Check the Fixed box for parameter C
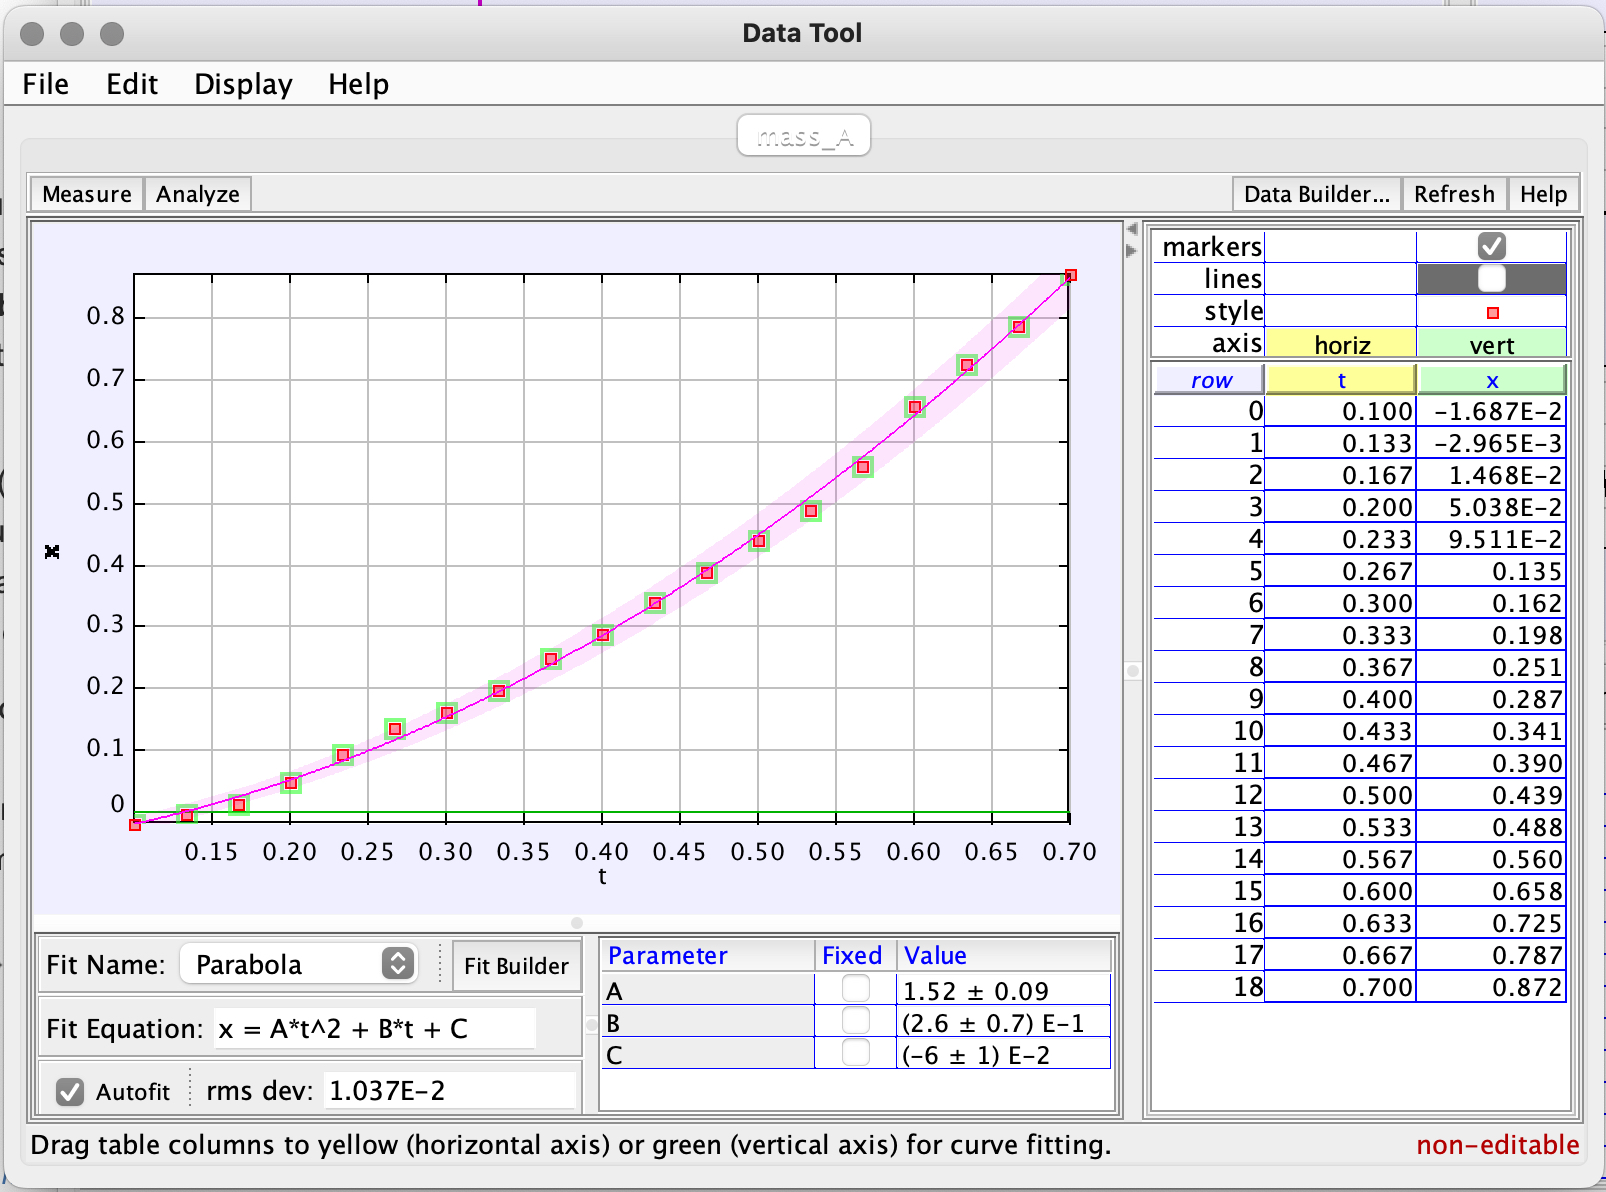Image resolution: width=1606 pixels, height=1192 pixels. 855,1054
